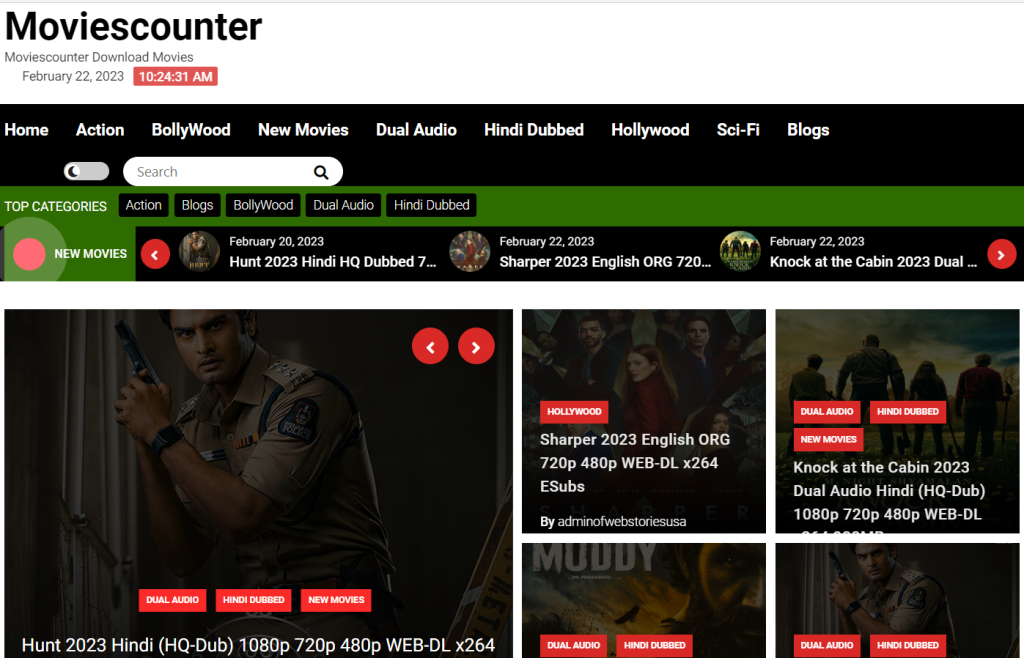The width and height of the screenshot is (1024, 658).
Task: Click NEW MOVIES ticker label
Action: [90, 254]
